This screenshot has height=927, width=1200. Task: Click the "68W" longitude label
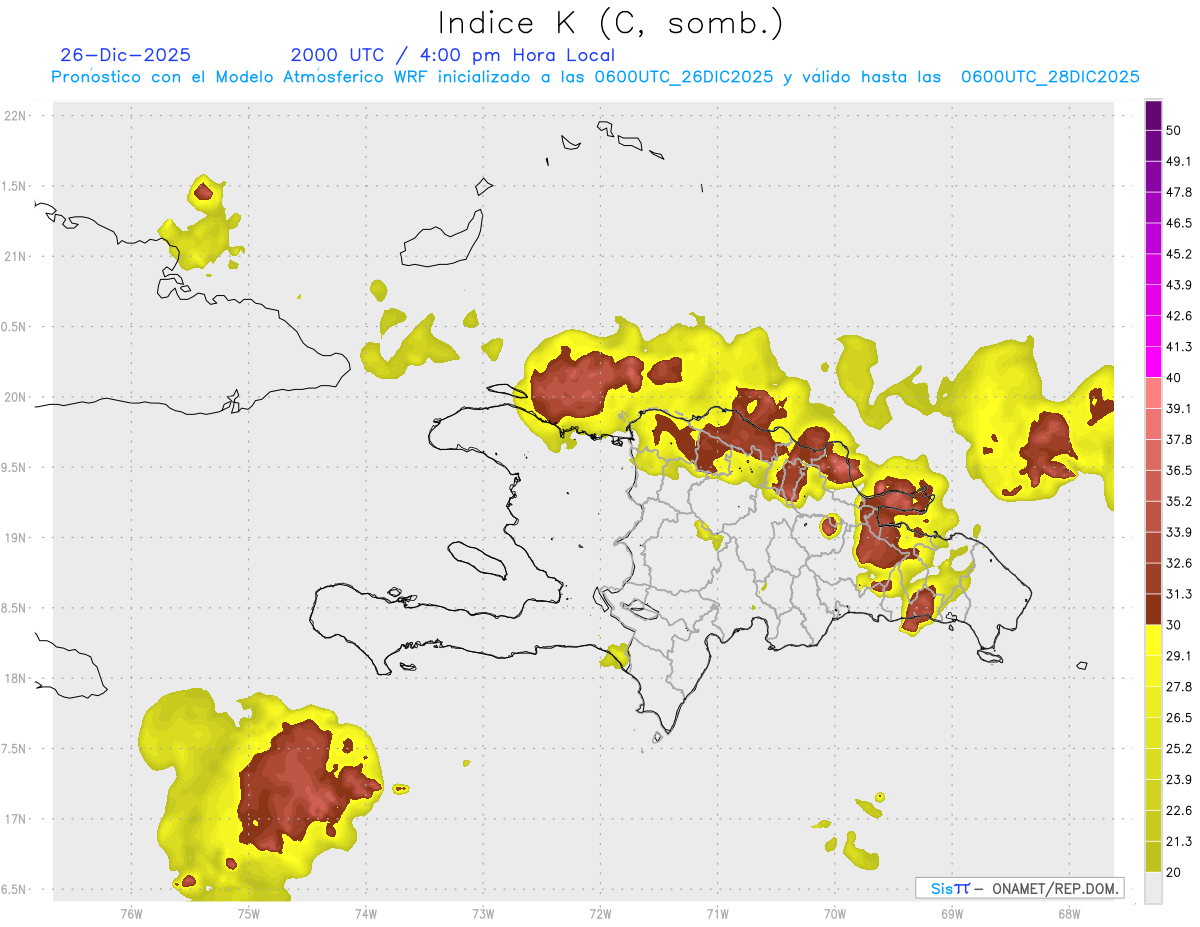pos(1068,914)
